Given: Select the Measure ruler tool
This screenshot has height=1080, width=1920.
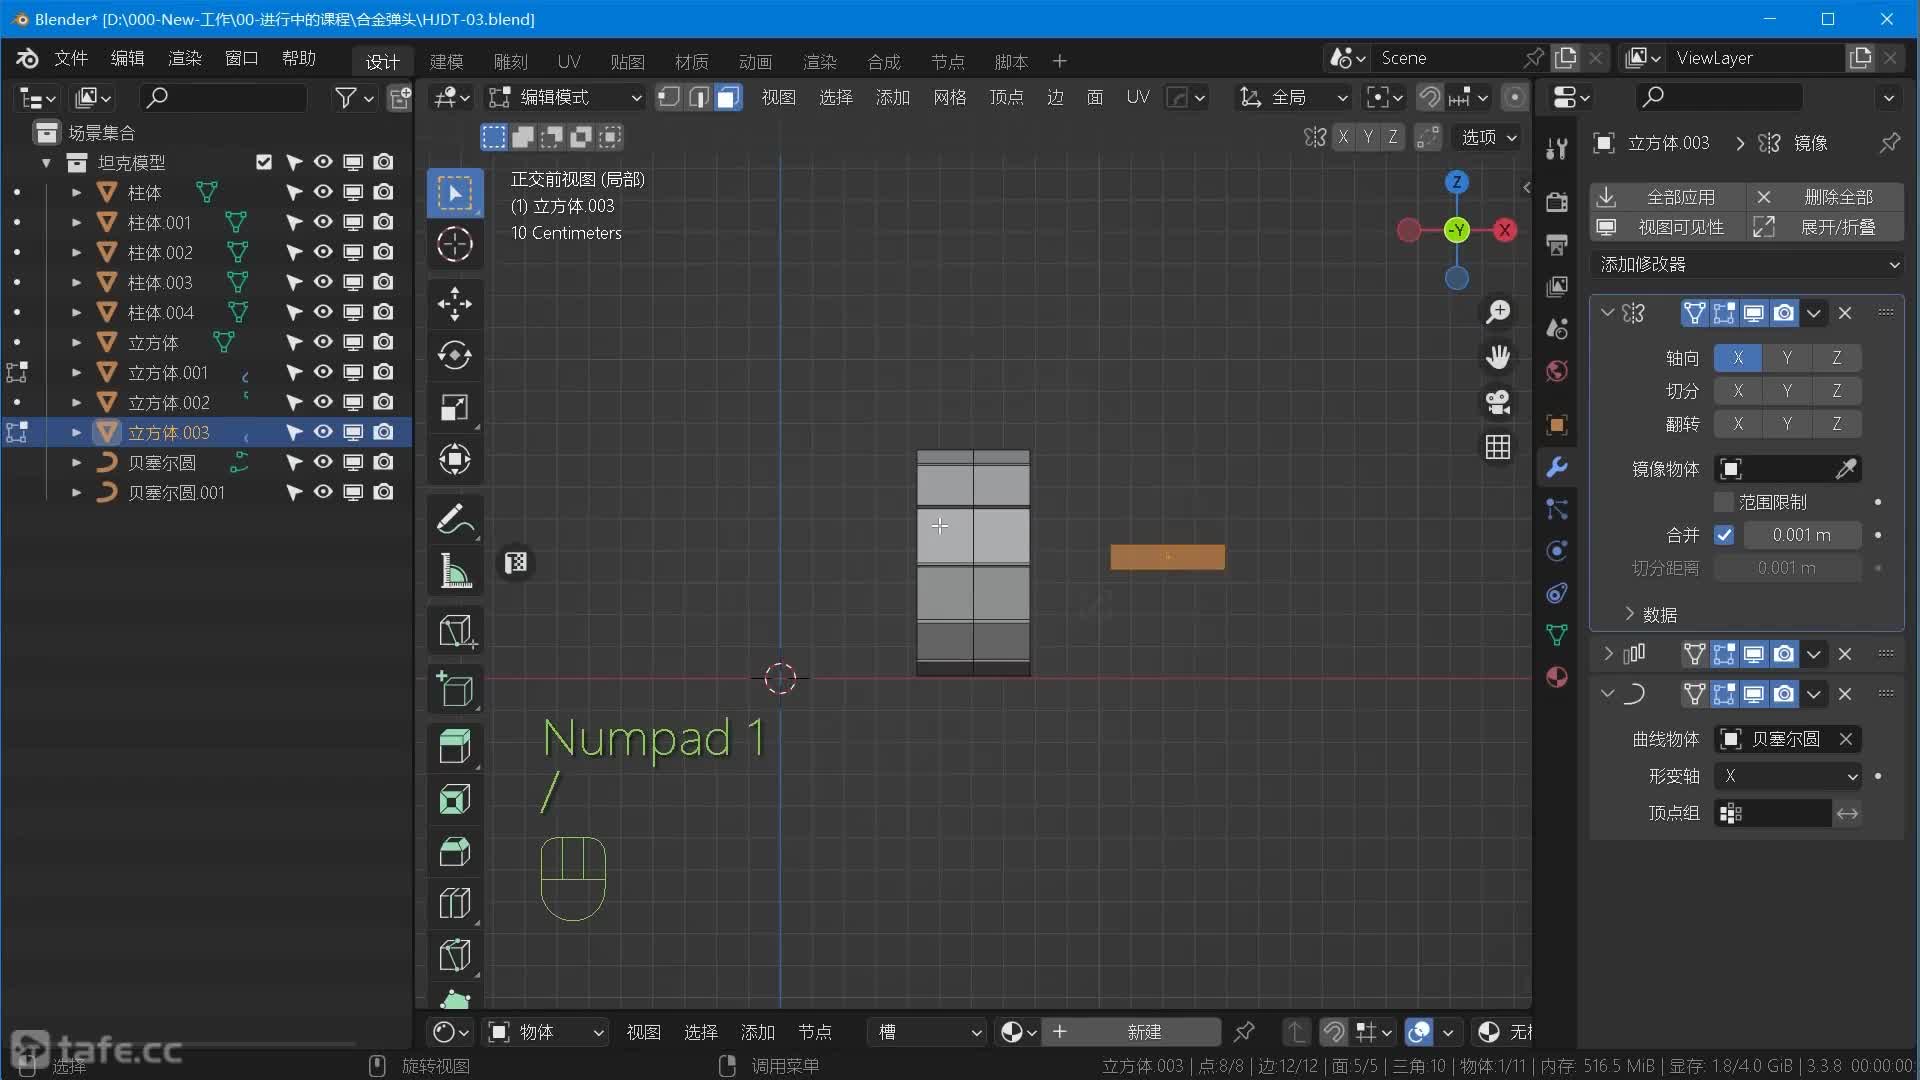Looking at the screenshot, I should click(x=455, y=572).
